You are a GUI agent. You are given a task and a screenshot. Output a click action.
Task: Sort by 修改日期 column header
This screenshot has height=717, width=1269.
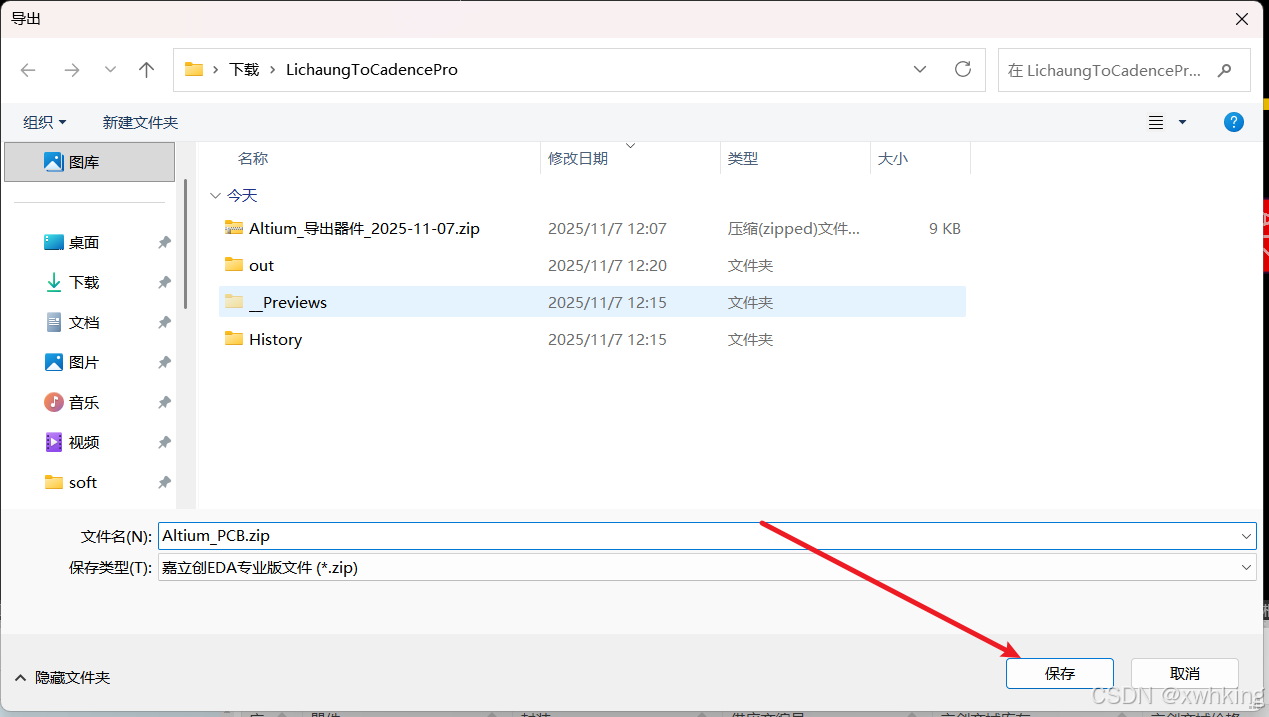(578, 158)
